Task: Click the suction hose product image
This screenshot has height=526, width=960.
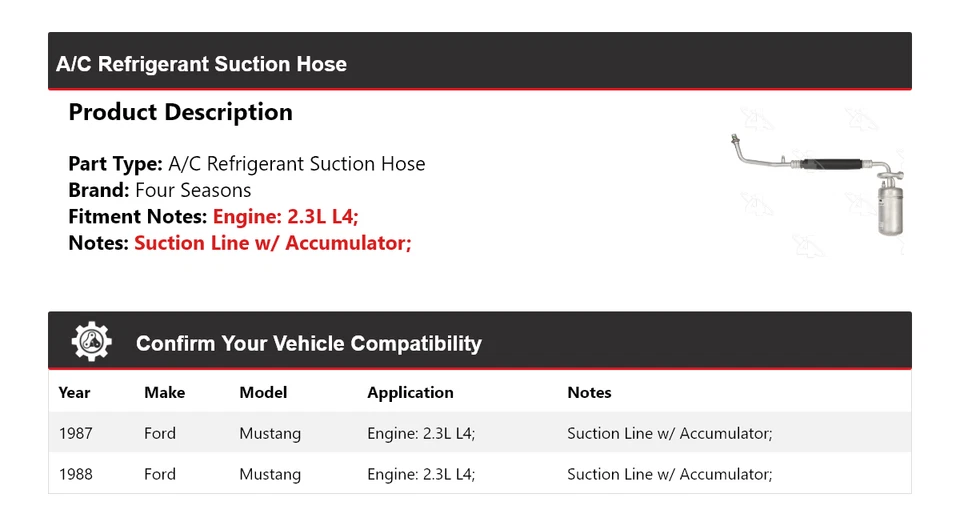Action: [x=818, y=181]
